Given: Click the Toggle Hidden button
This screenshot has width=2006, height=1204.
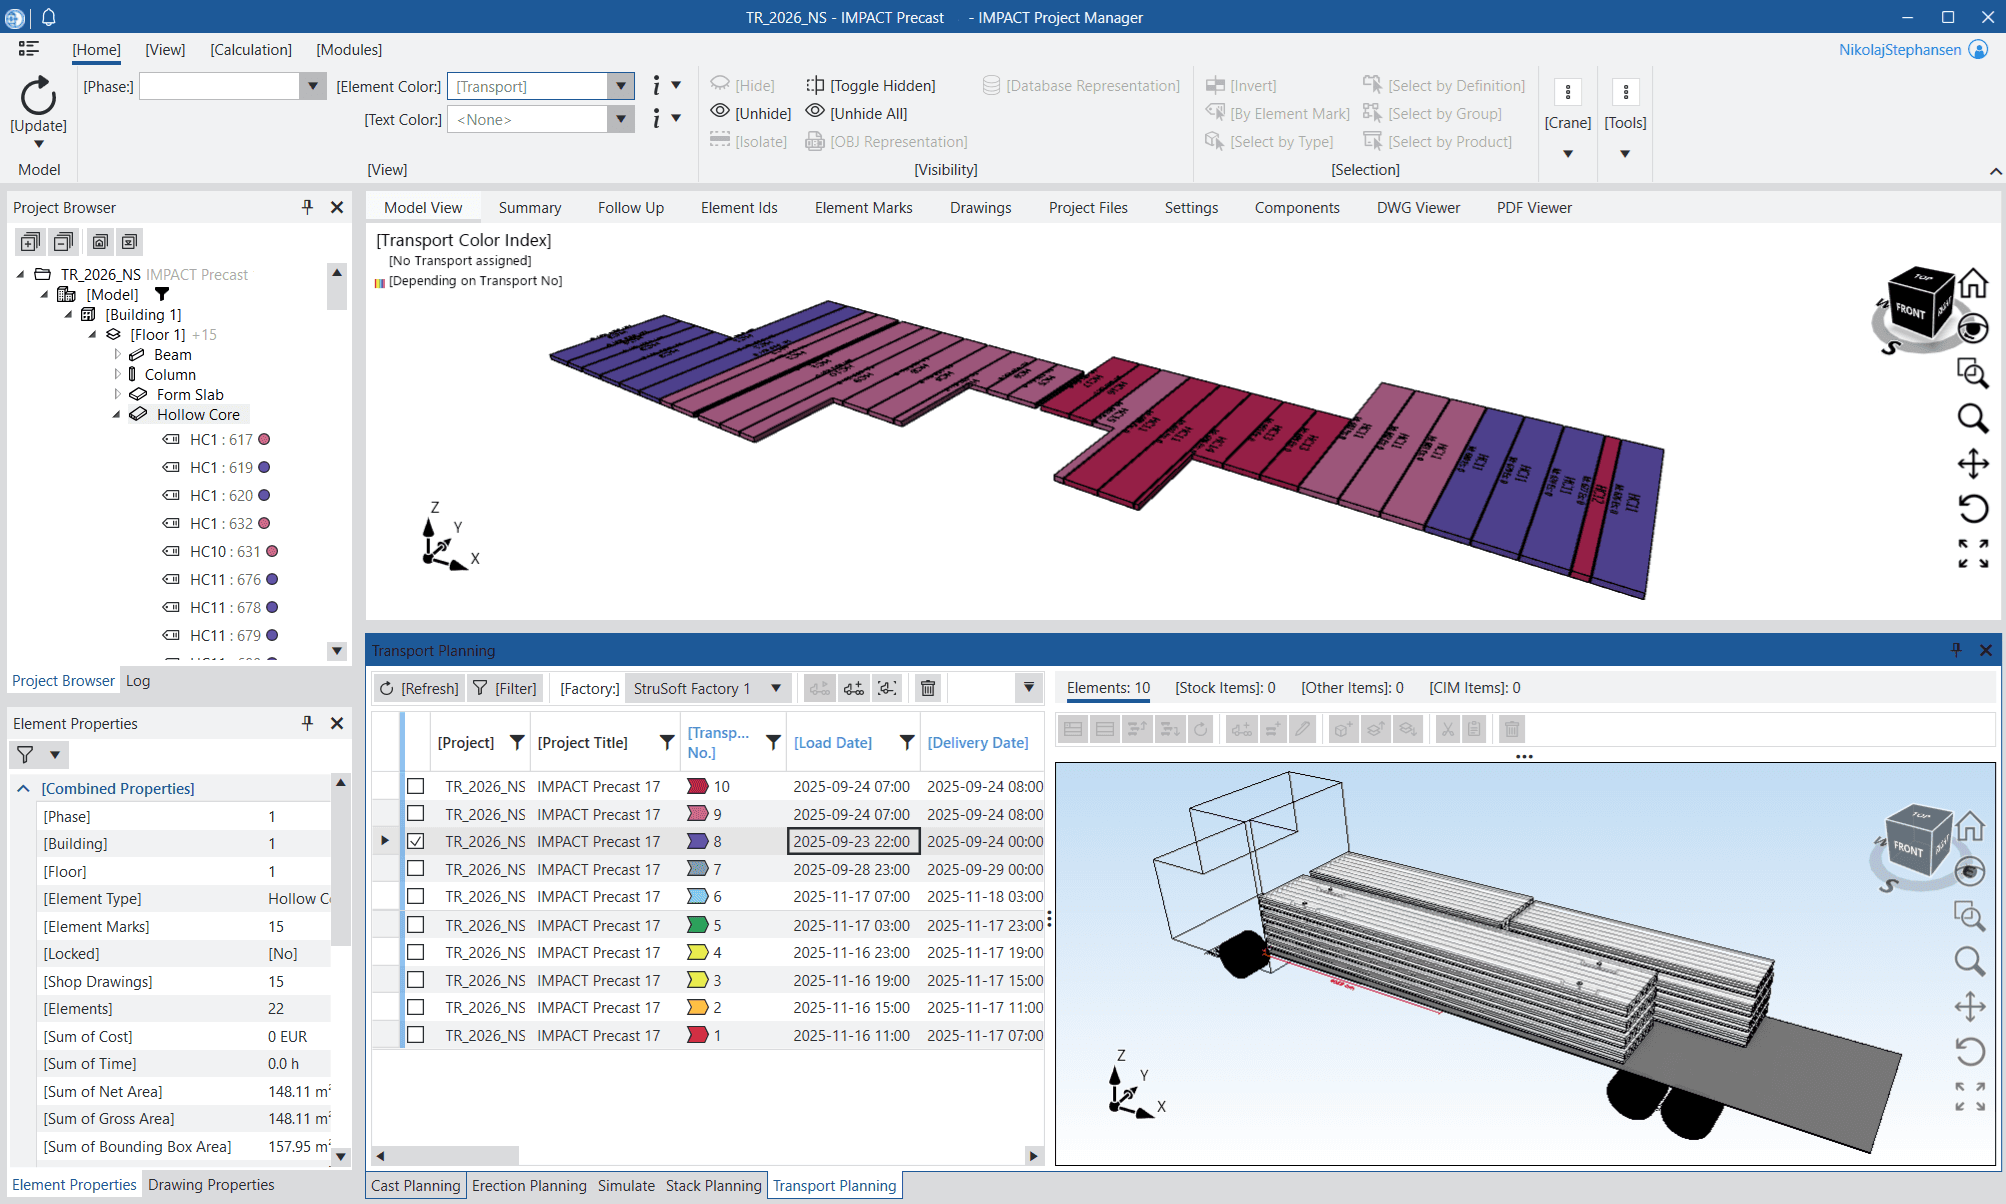Looking at the screenshot, I should coord(871,85).
